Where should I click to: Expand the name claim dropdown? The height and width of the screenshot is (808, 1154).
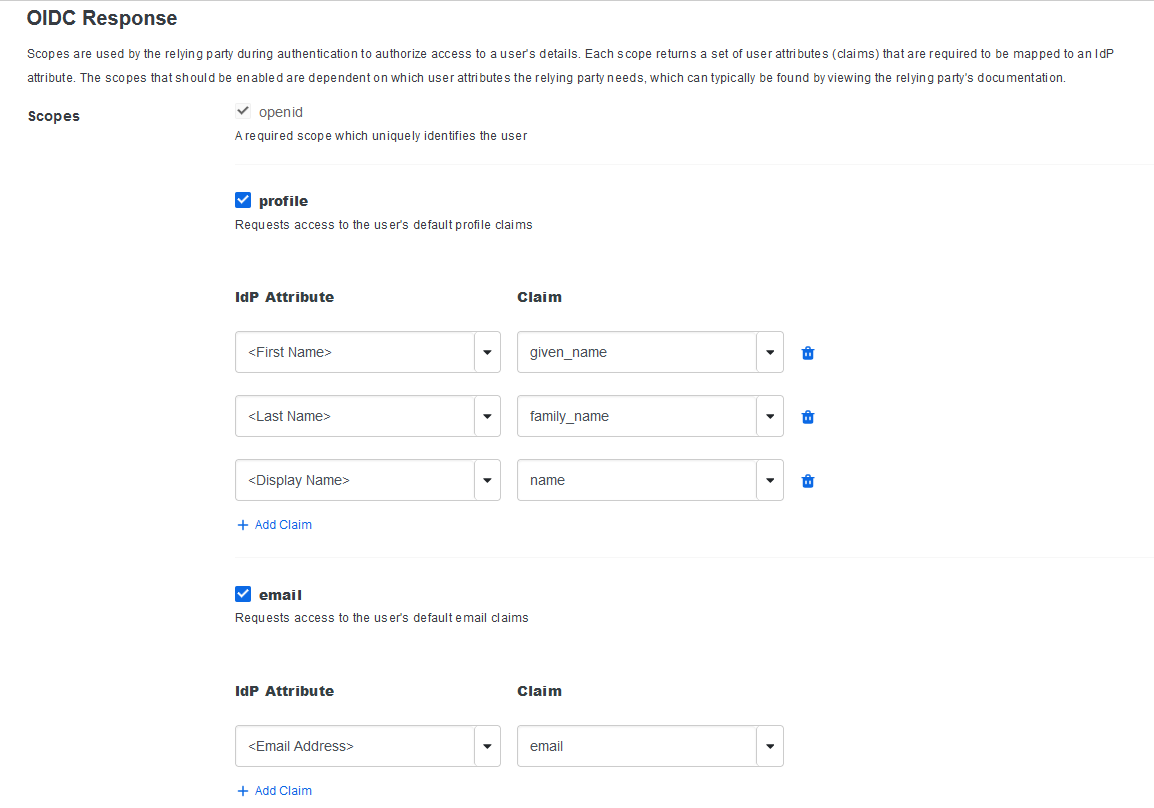770,480
